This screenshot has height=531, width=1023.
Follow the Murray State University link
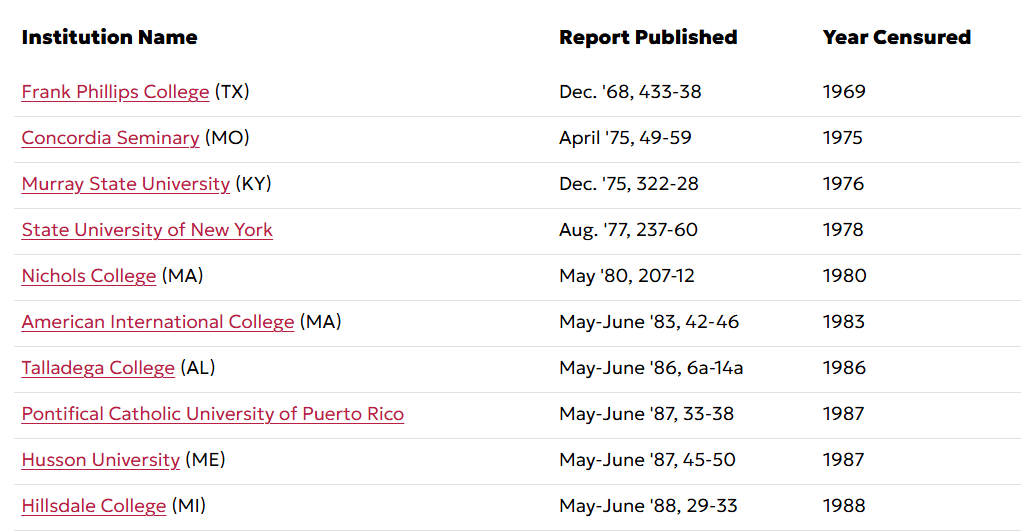click(x=125, y=184)
